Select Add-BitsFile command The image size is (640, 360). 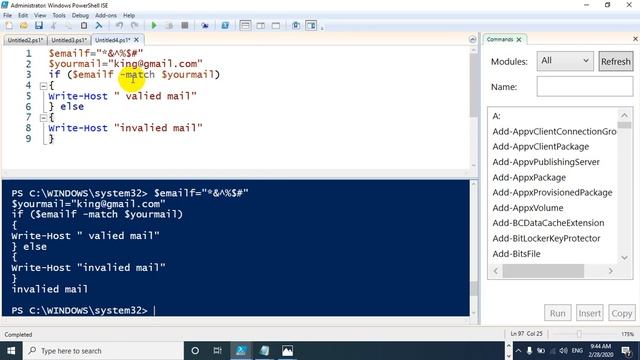516,254
